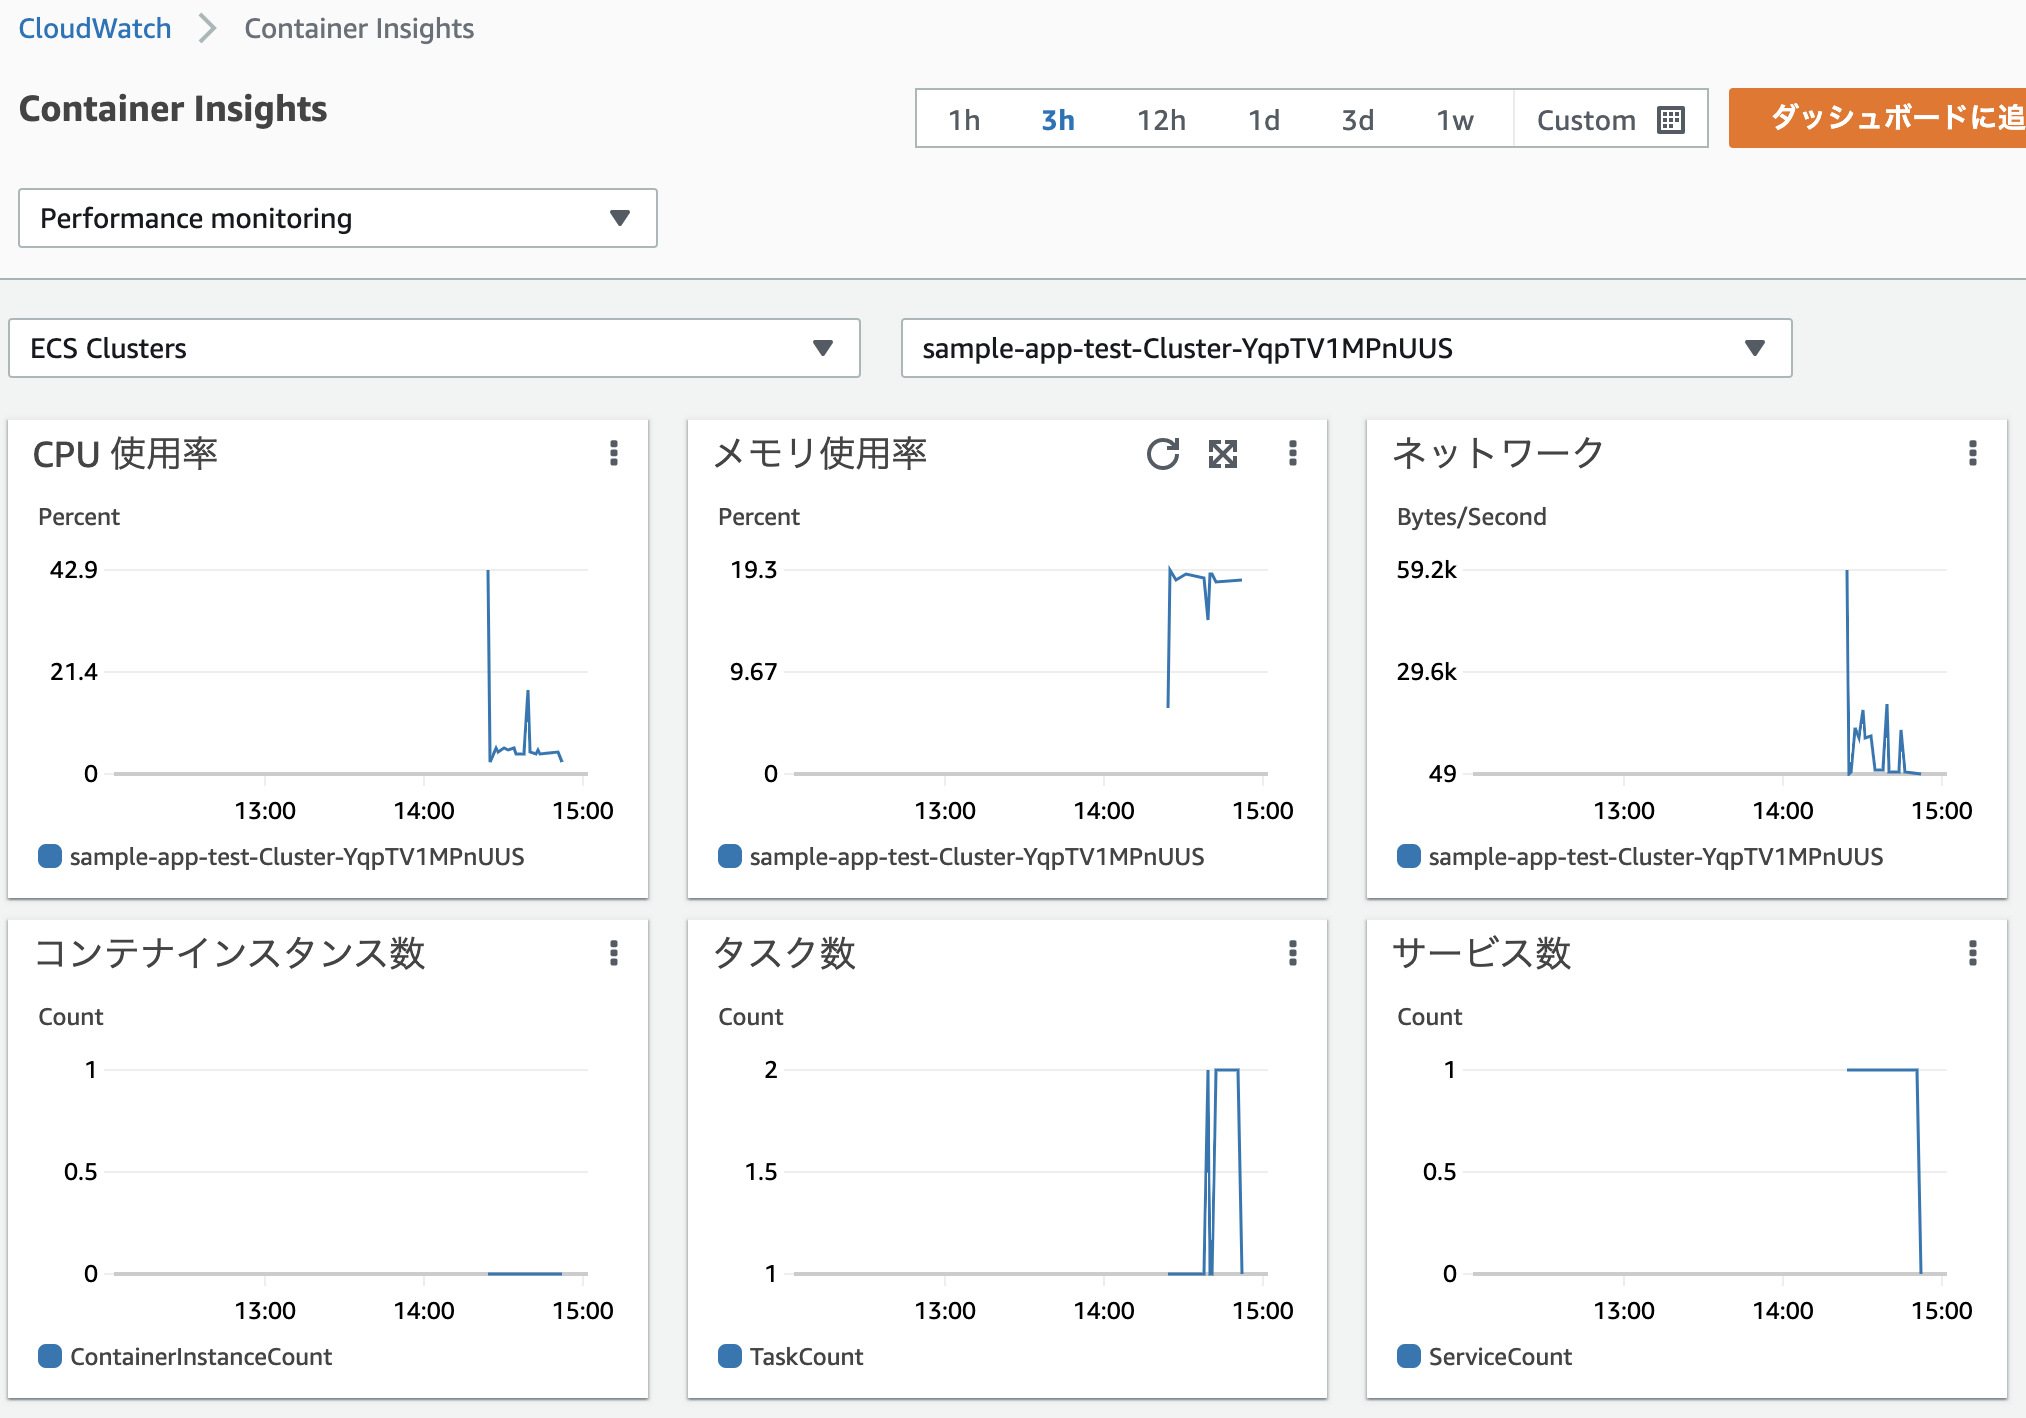Screen dimensions: 2026x1418
Task: Open the メモリ使用率 widget options menu
Action: click(1292, 454)
